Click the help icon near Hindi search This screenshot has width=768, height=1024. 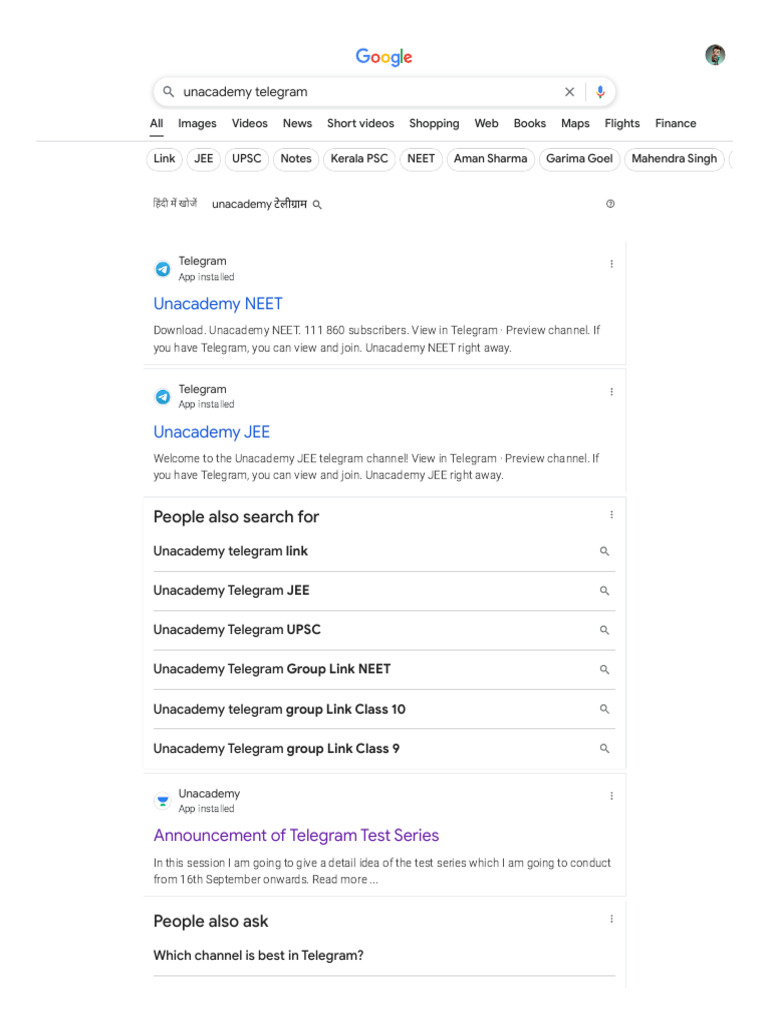(x=610, y=204)
